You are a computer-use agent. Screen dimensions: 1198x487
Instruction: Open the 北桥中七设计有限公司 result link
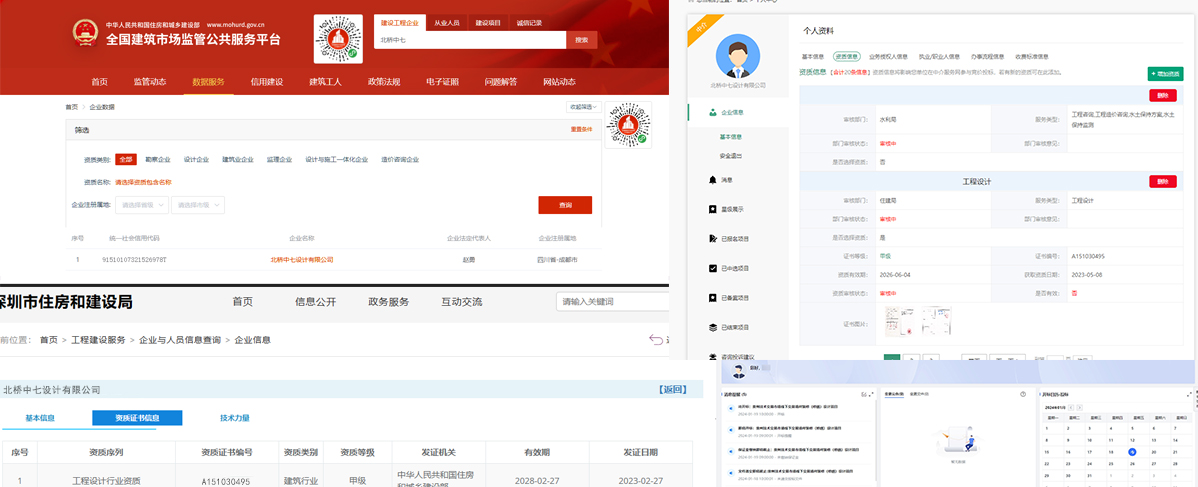coord(302,260)
